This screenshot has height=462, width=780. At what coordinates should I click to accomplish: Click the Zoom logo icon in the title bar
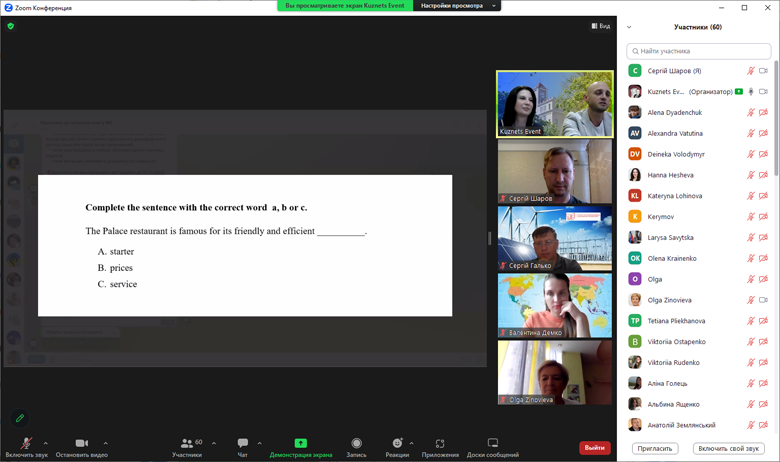tap(8, 7)
